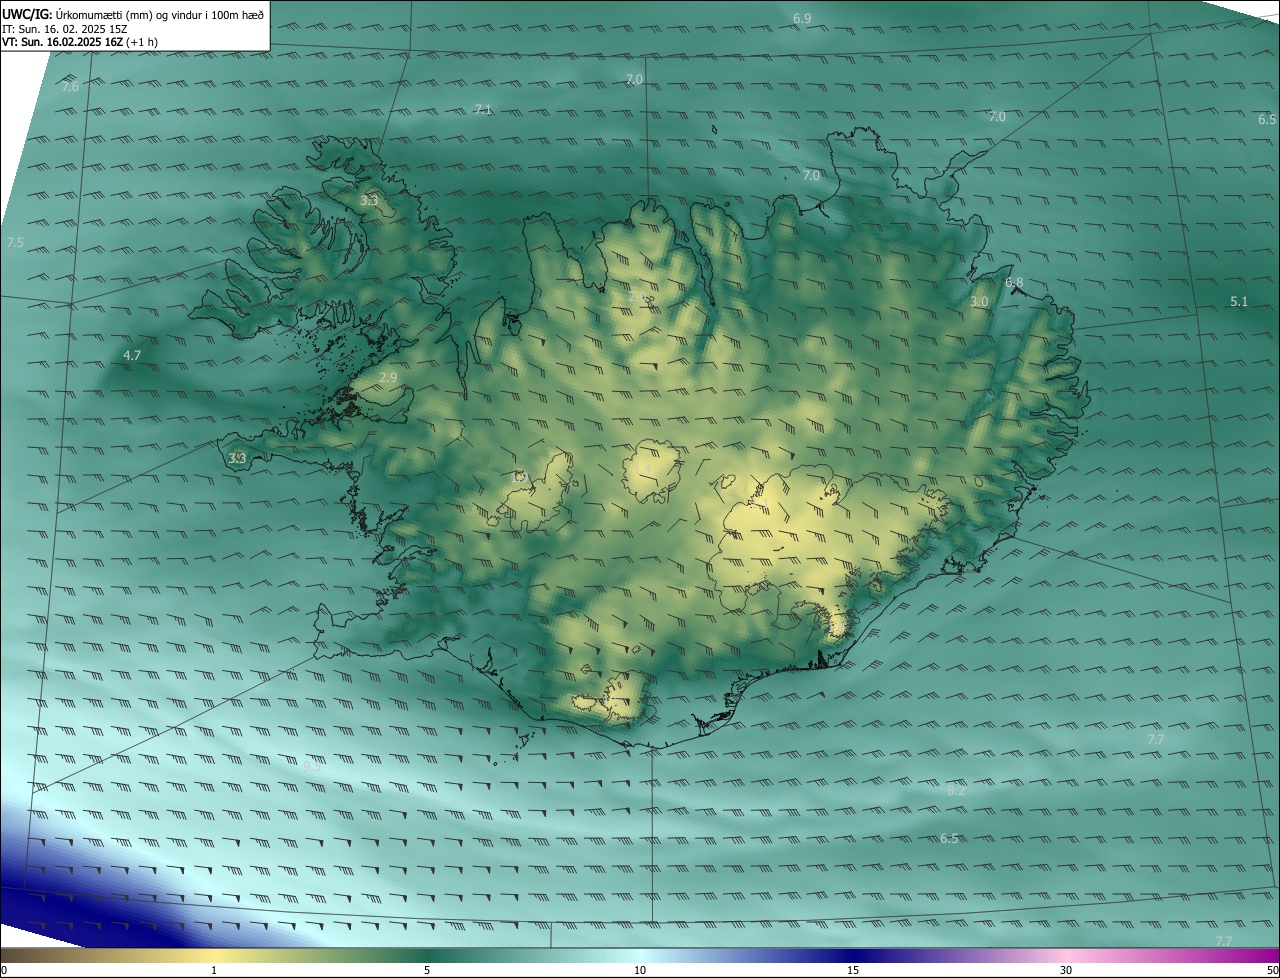Image resolution: width=1280 pixels, height=978 pixels.
Task: Click the color scale tick label 0
Action: point(3,970)
